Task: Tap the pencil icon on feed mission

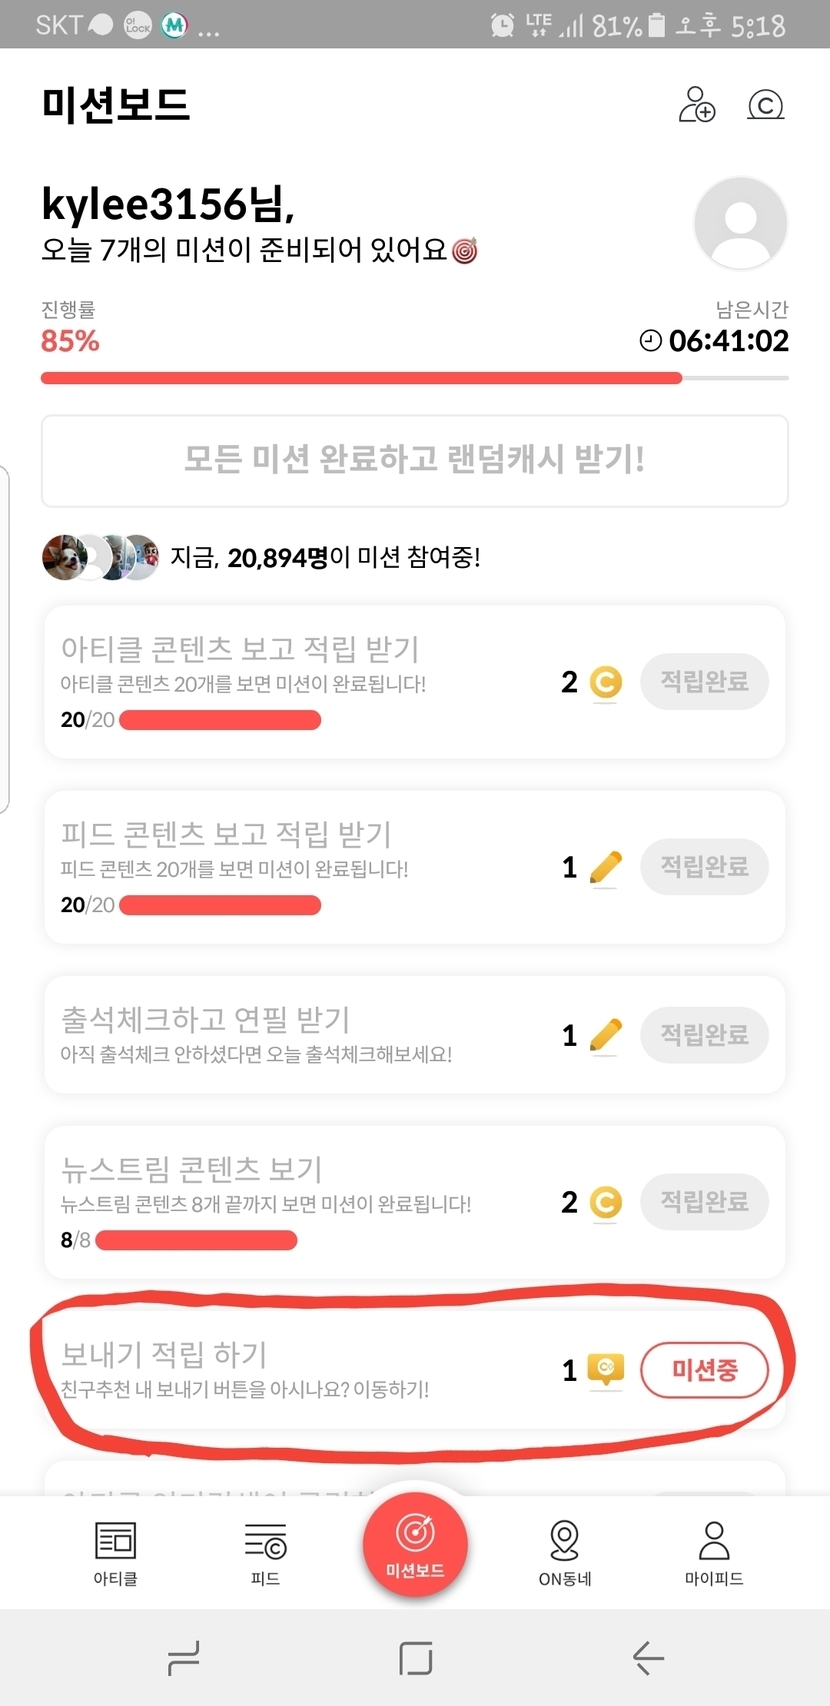Action: click(605, 867)
